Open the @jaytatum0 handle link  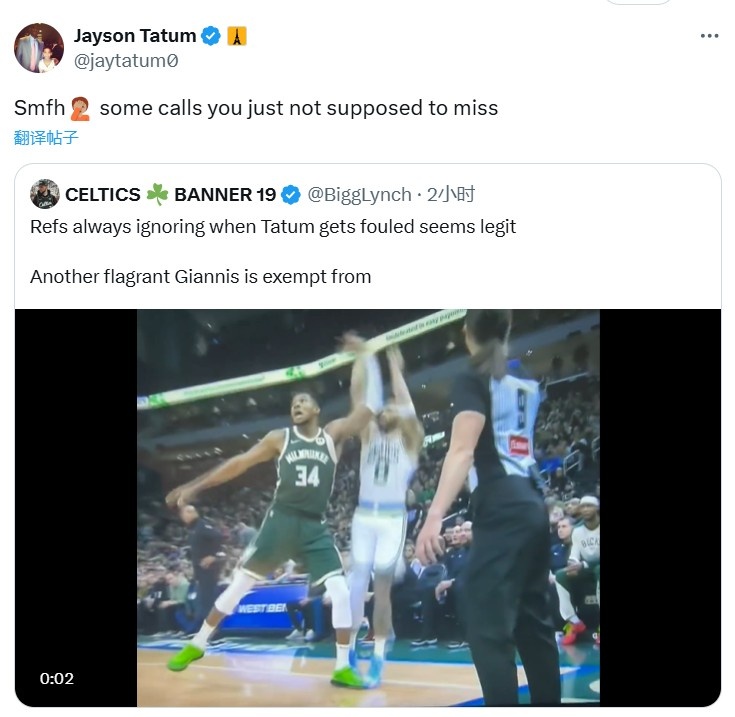[126, 60]
